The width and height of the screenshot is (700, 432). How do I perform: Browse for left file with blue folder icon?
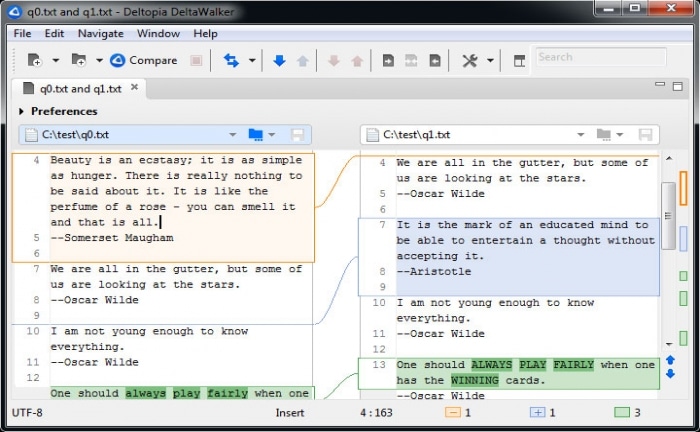(x=255, y=134)
